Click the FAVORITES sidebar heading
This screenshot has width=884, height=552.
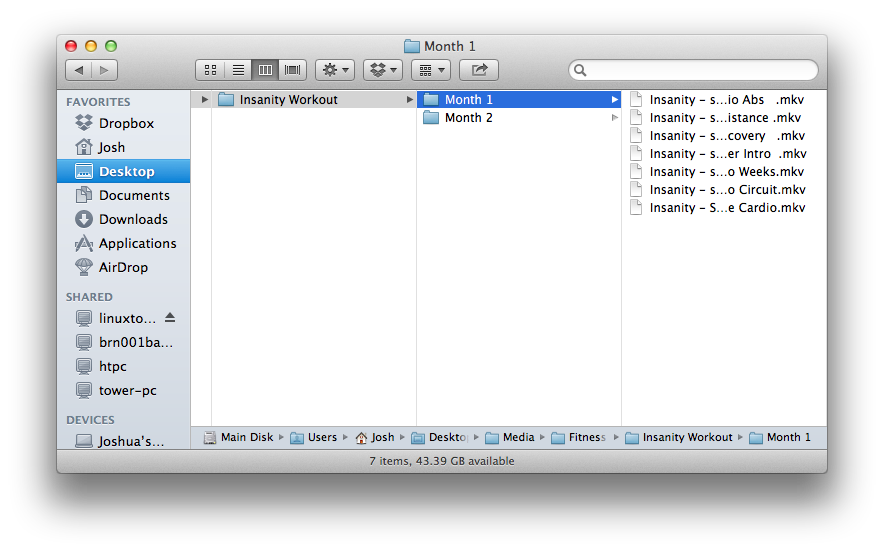pyautogui.click(x=98, y=102)
